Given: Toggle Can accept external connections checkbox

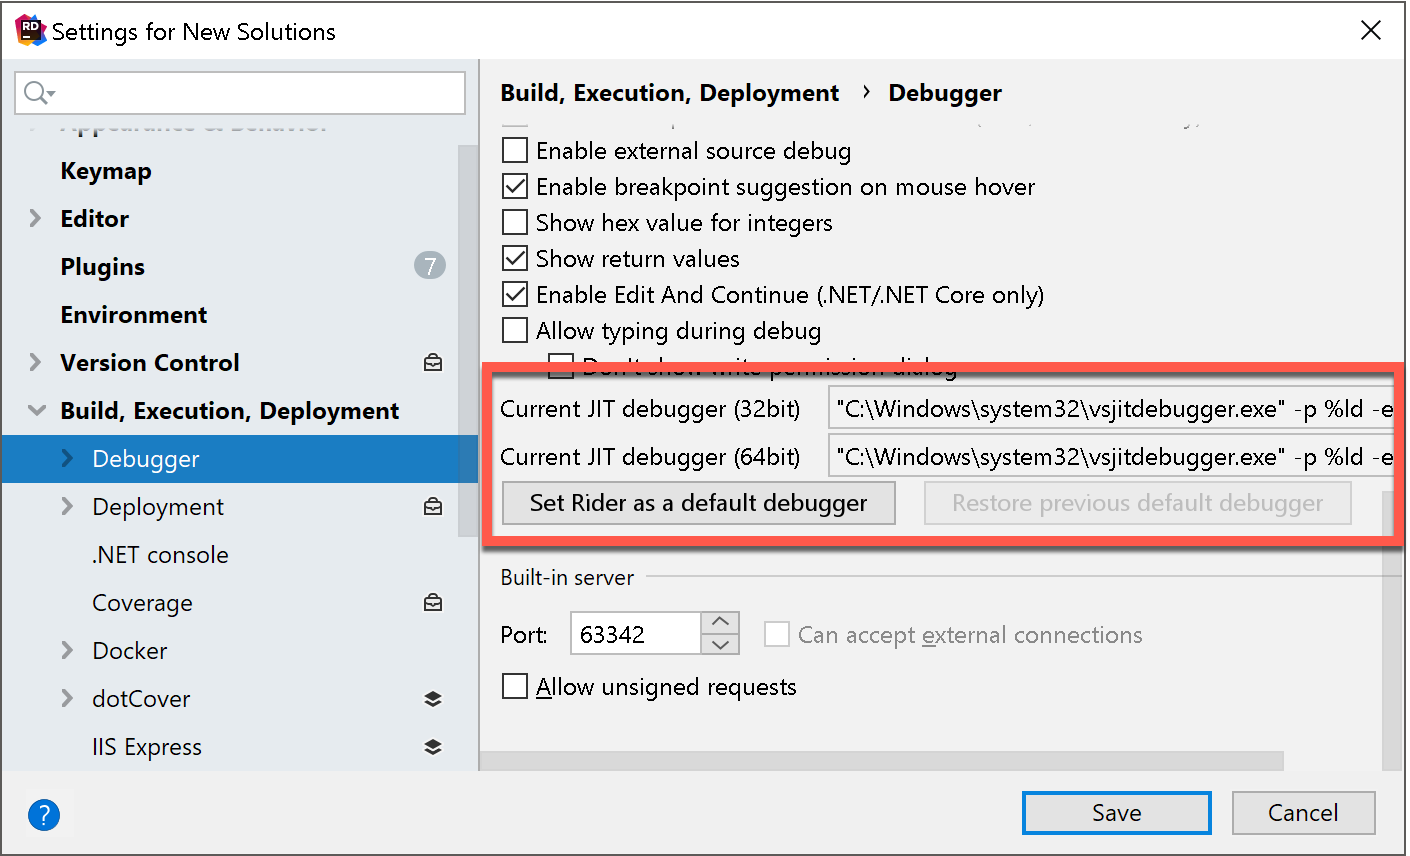Looking at the screenshot, I should pyautogui.click(x=777, y=635).
